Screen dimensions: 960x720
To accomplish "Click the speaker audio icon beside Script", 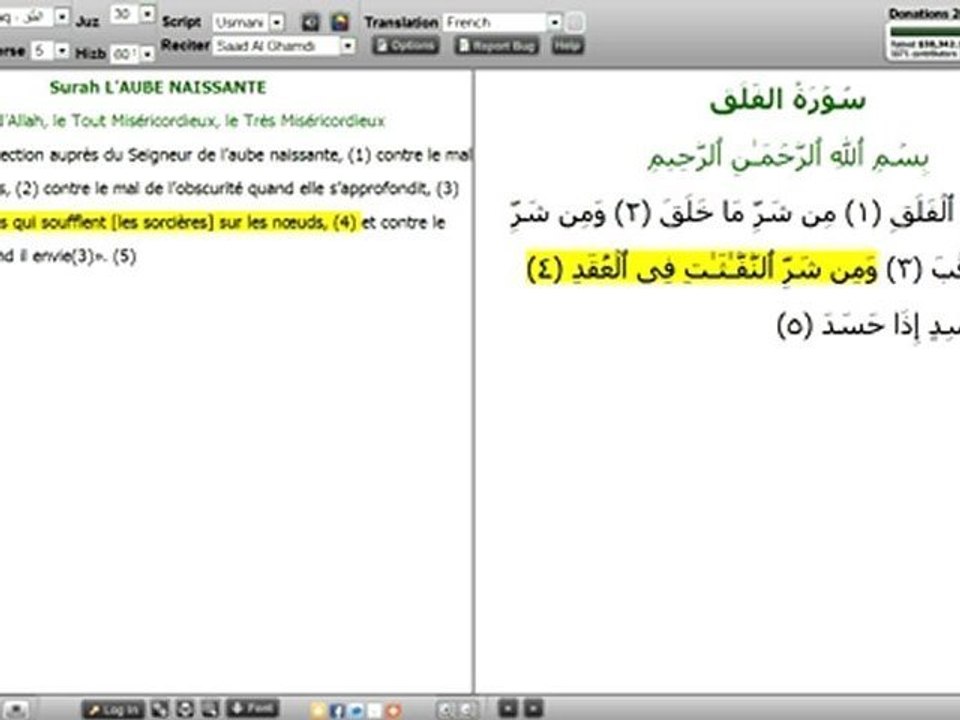I will pos(310,23).
